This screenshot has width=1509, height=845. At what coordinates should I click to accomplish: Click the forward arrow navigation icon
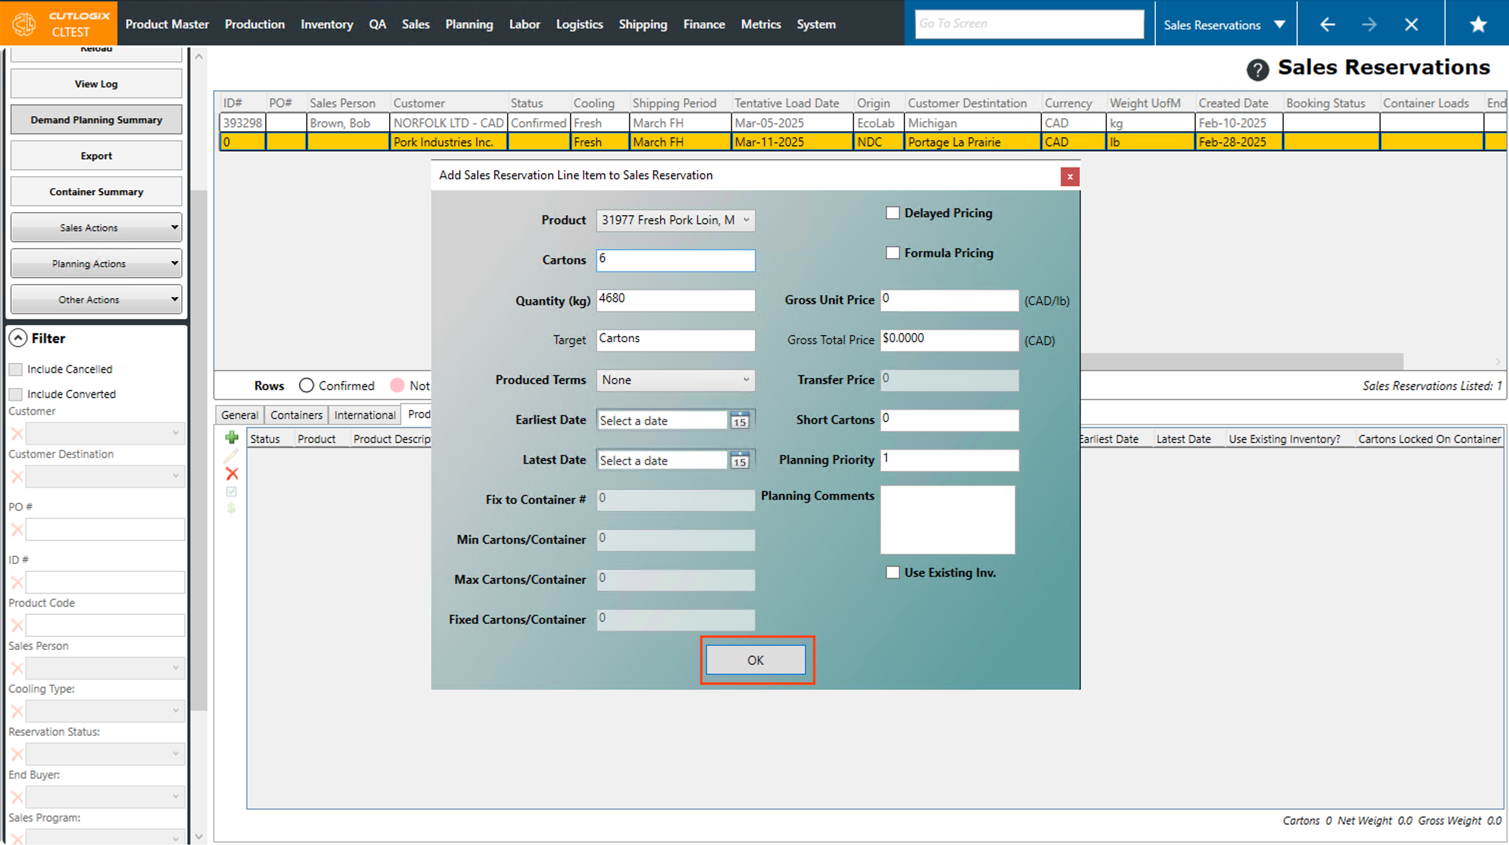pyautogui.click(x=1369, y=24)
